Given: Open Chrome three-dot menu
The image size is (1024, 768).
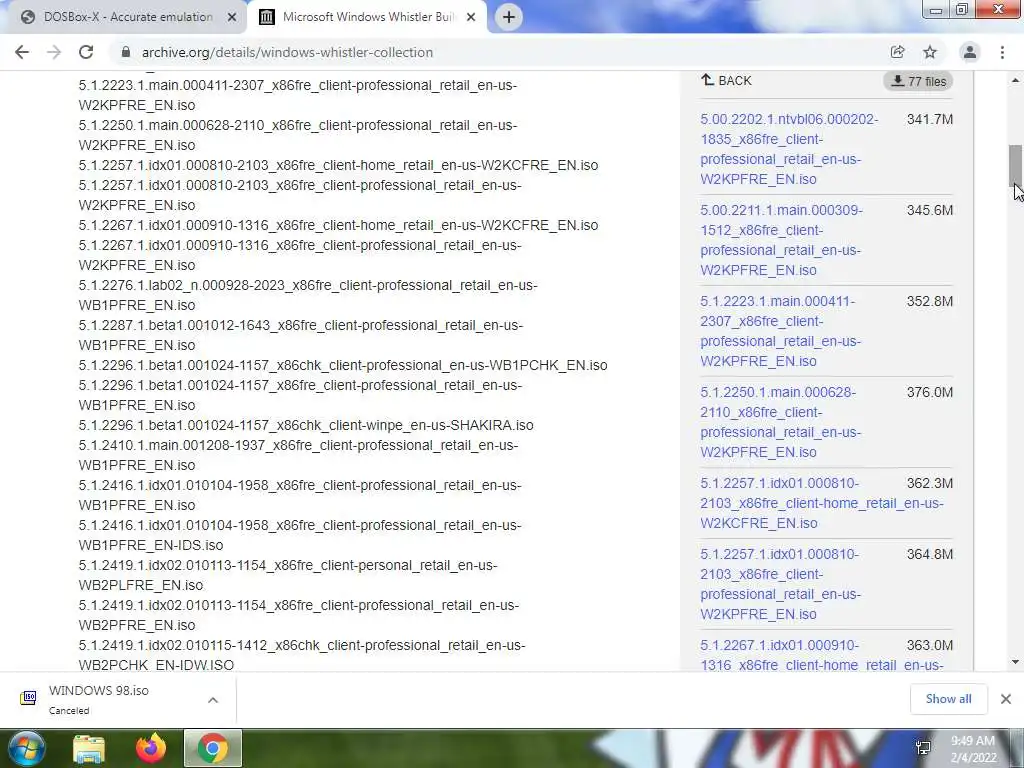Looking at the screenshot, I should [1002, 52].
